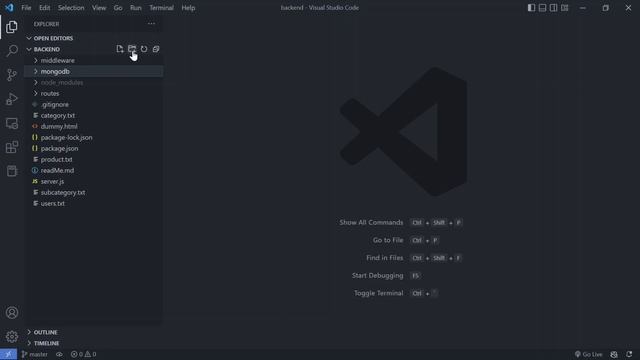Screen dimensions: 640x360
Task: Open the Explorer view in activity bar
Action: pyautogui.click(x=12, y=27)
